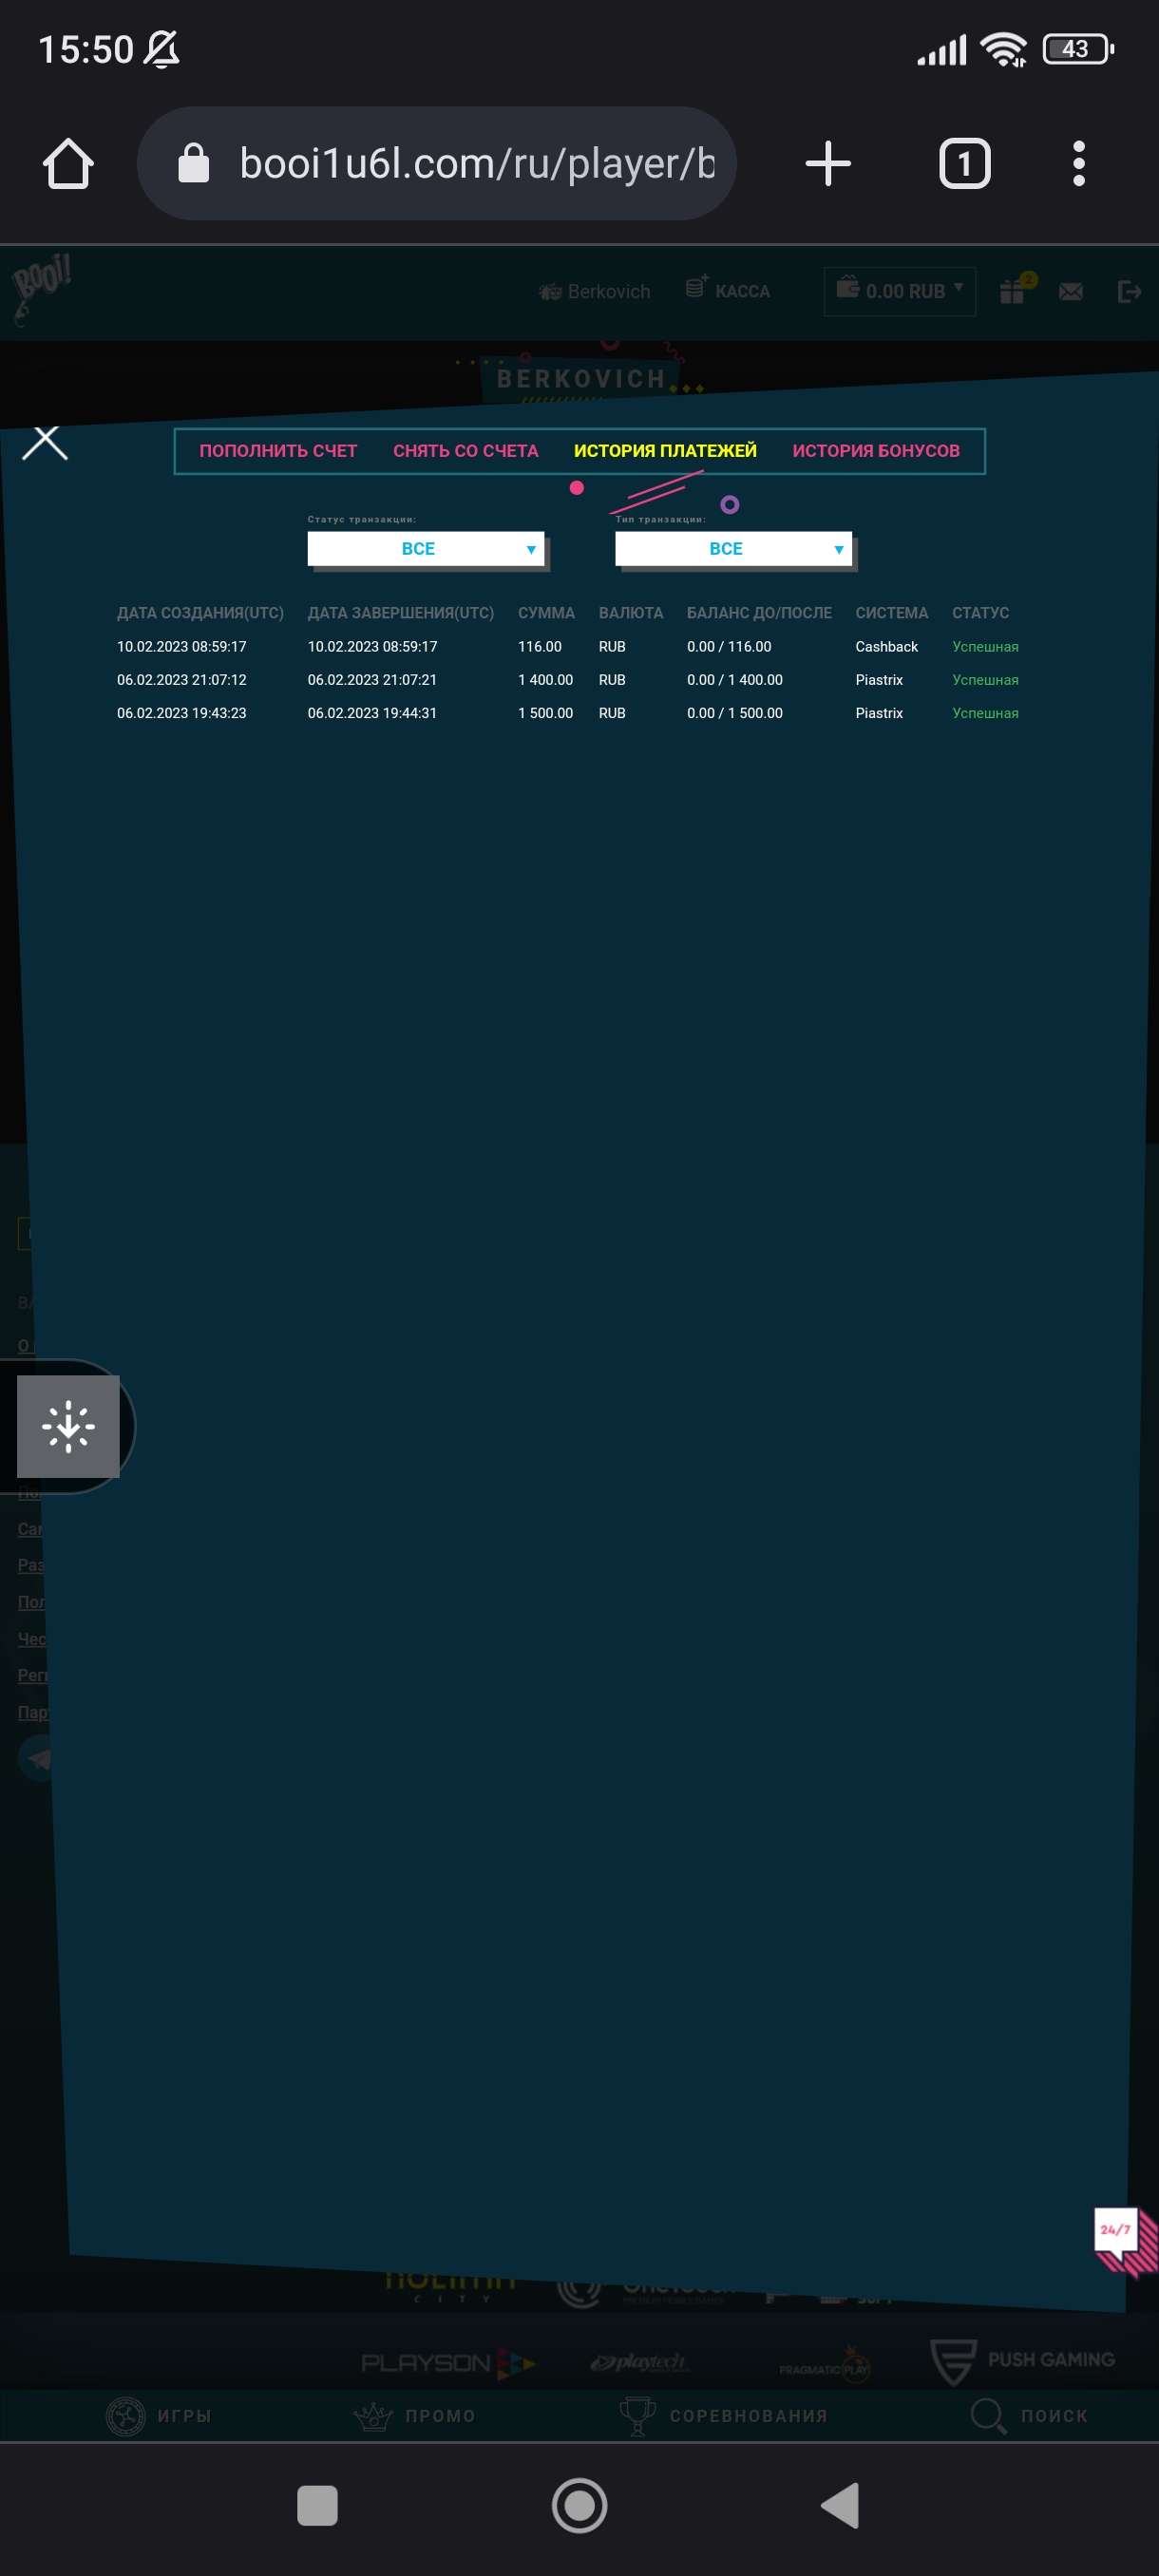Open ИГРЫ in bottom navigation
The height and width of the screenshot is (2576, 1159).
pos(159,2416)
